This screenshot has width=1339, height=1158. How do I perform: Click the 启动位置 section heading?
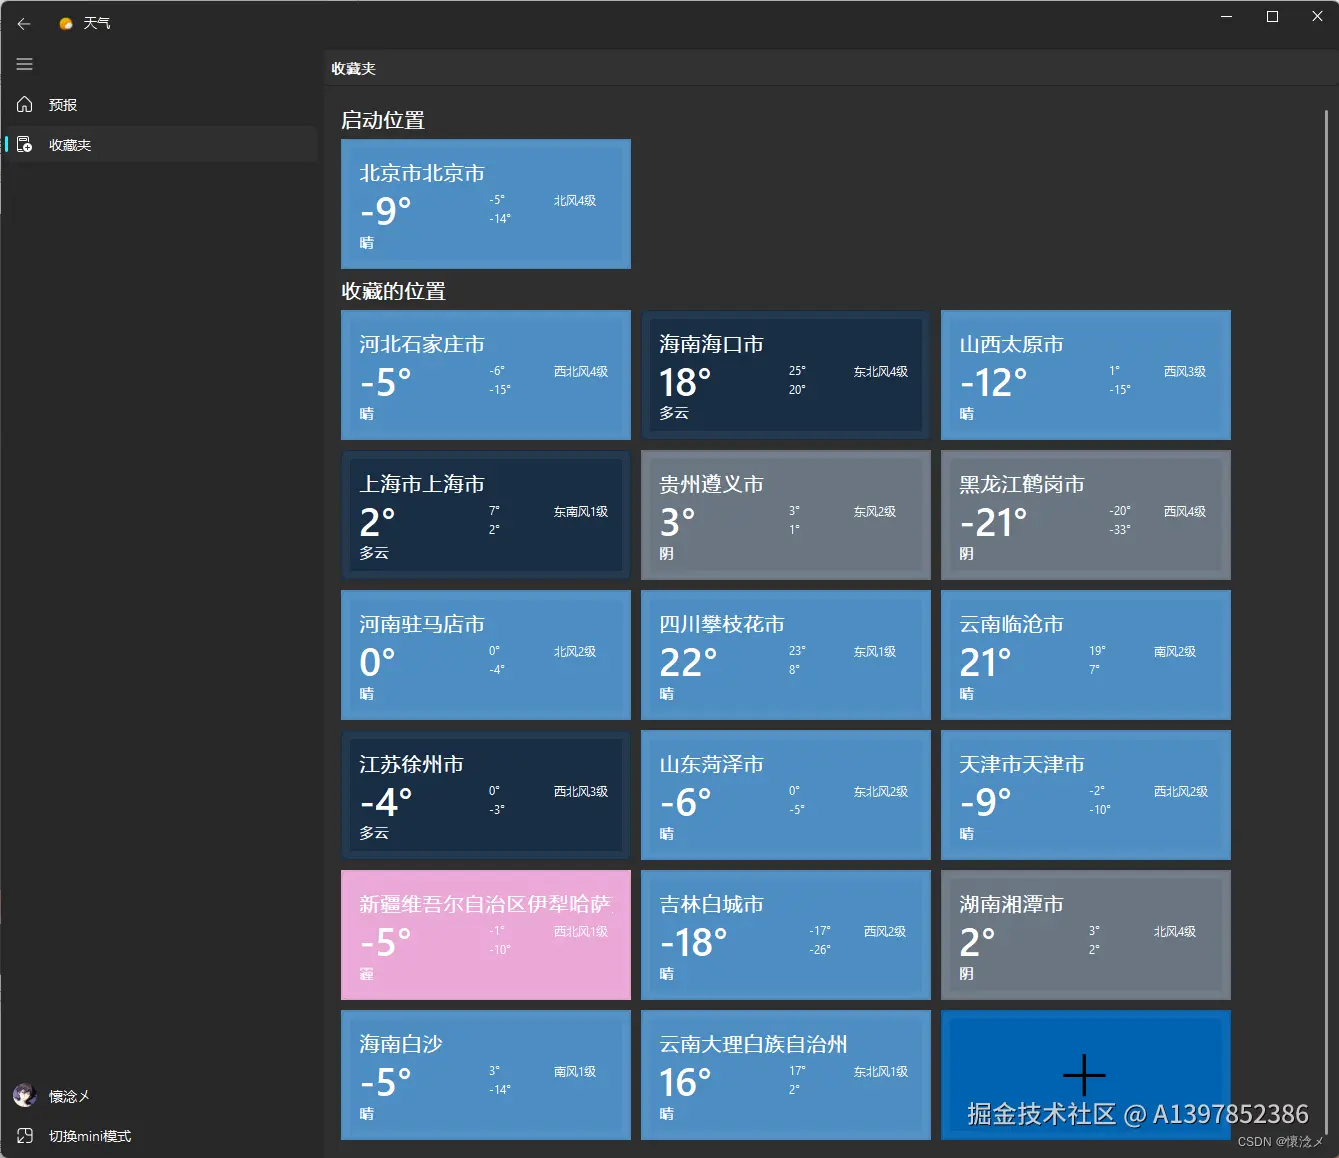click(x=383, y=120)
